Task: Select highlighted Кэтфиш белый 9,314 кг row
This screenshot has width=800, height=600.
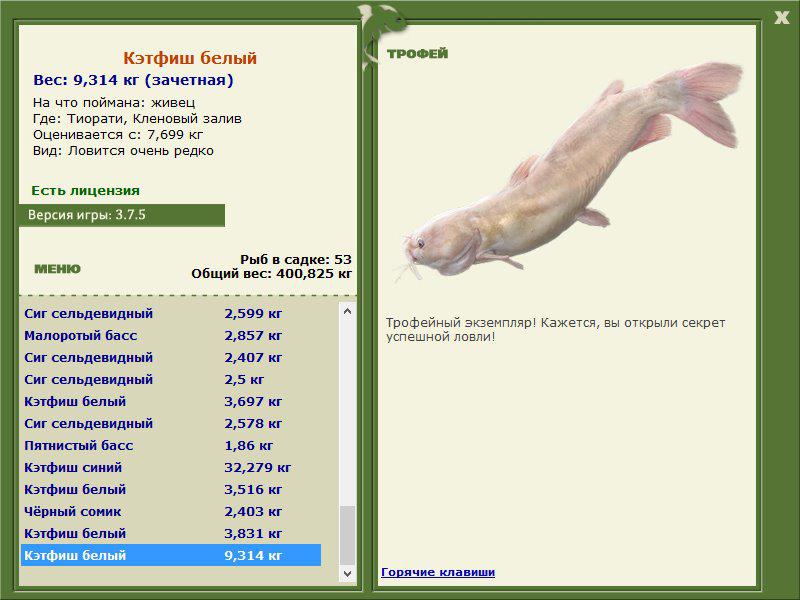Action: click(171, 555)
